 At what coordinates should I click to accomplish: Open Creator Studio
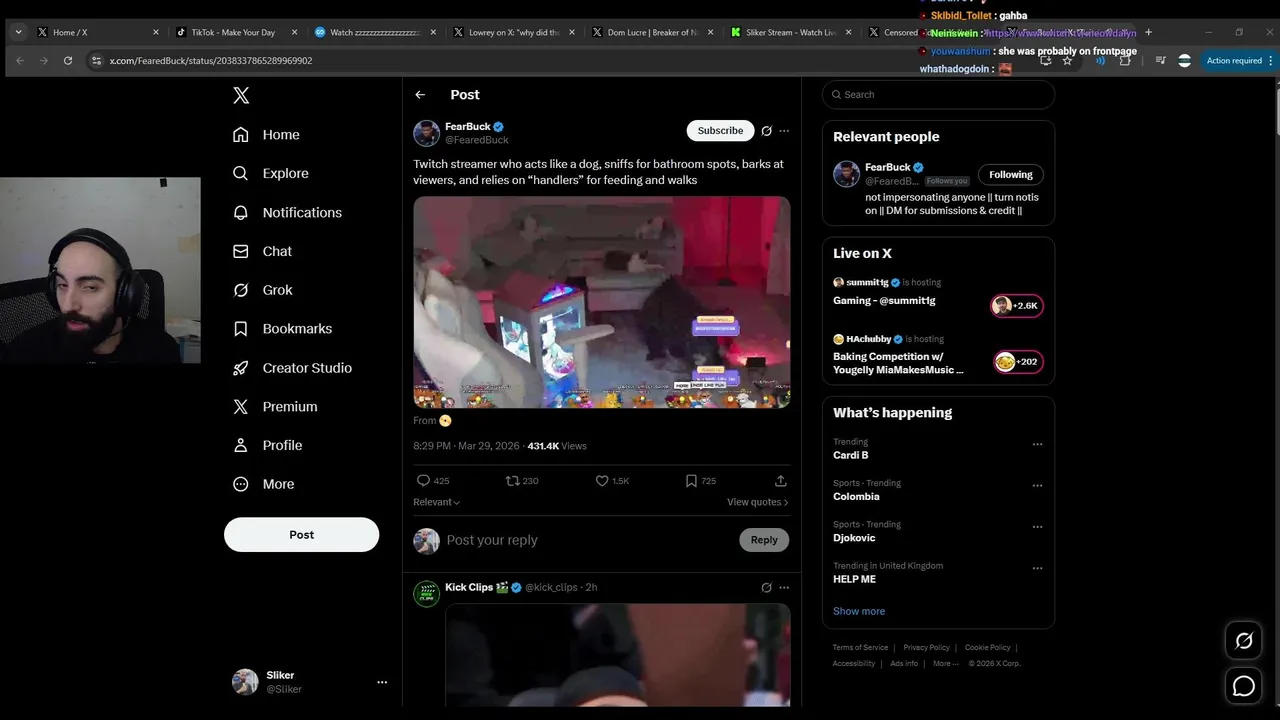[x=292, y=367]
